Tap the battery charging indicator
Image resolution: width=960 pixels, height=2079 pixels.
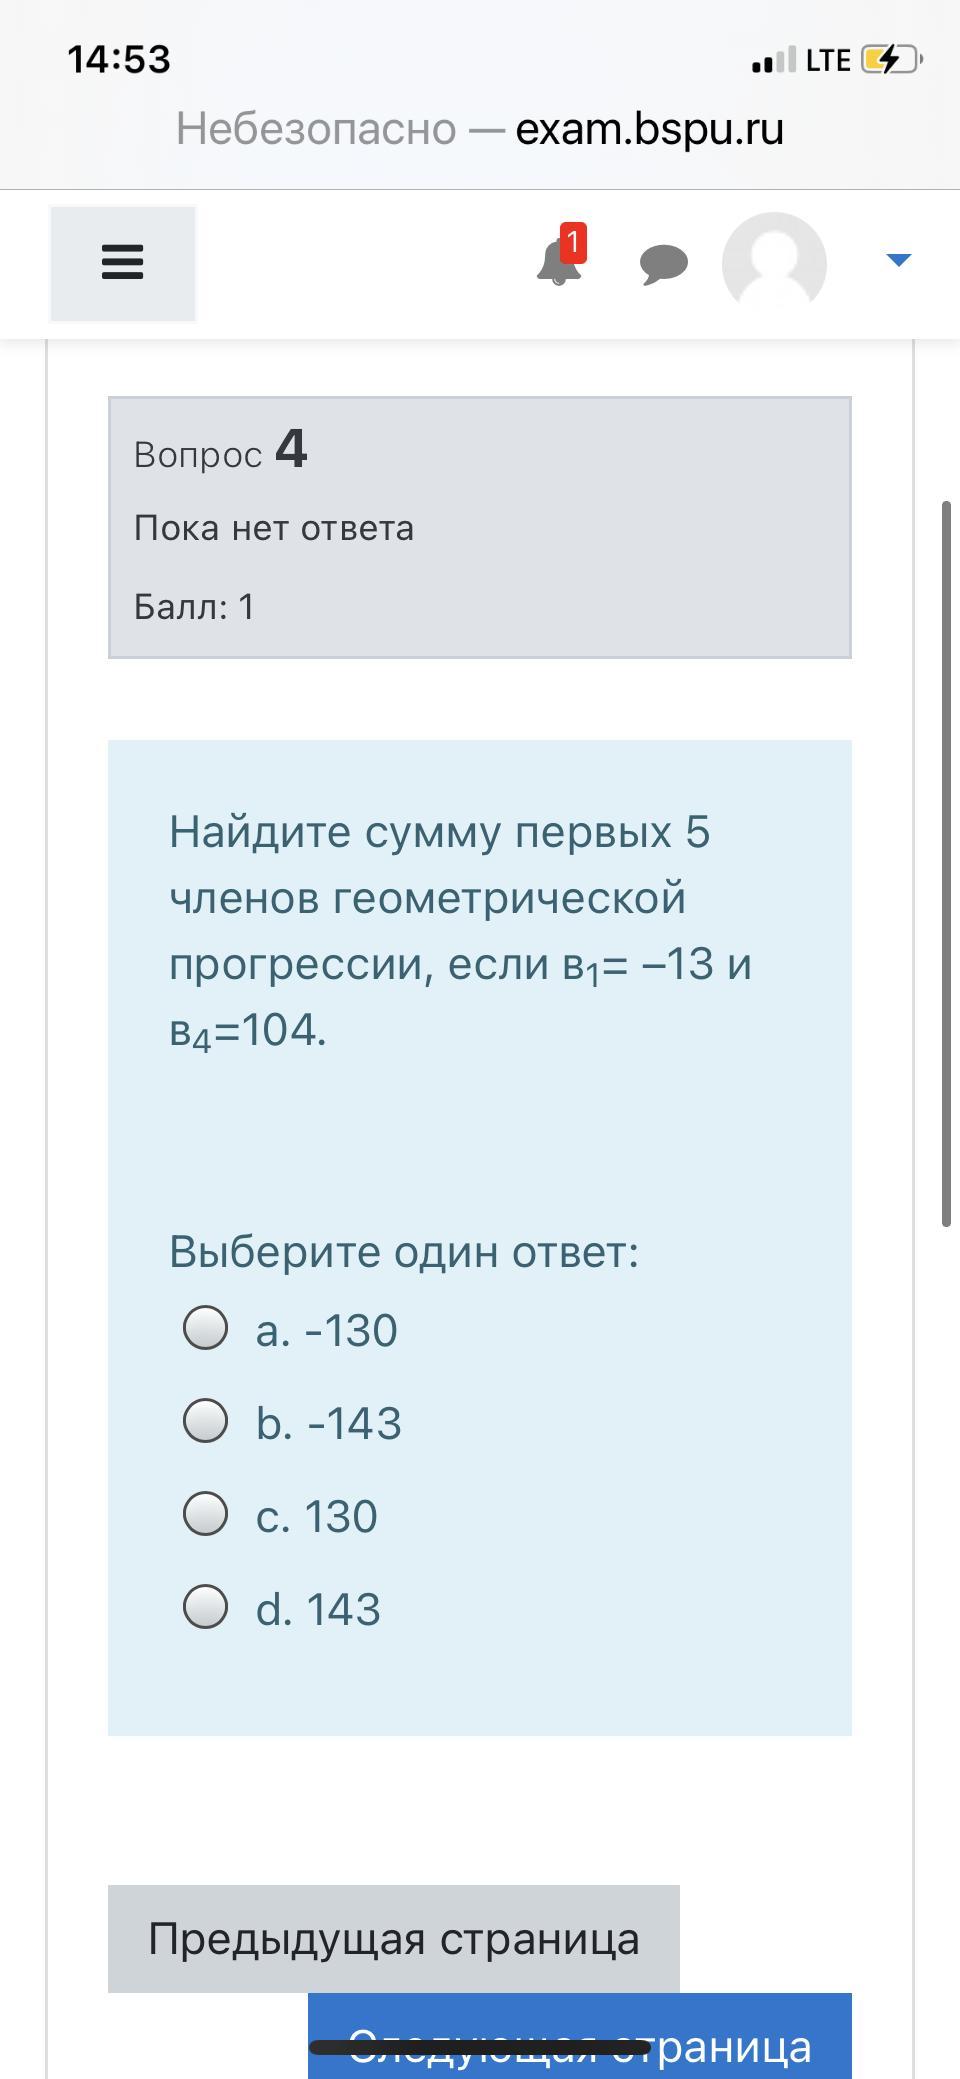click(x=889, y=60)
